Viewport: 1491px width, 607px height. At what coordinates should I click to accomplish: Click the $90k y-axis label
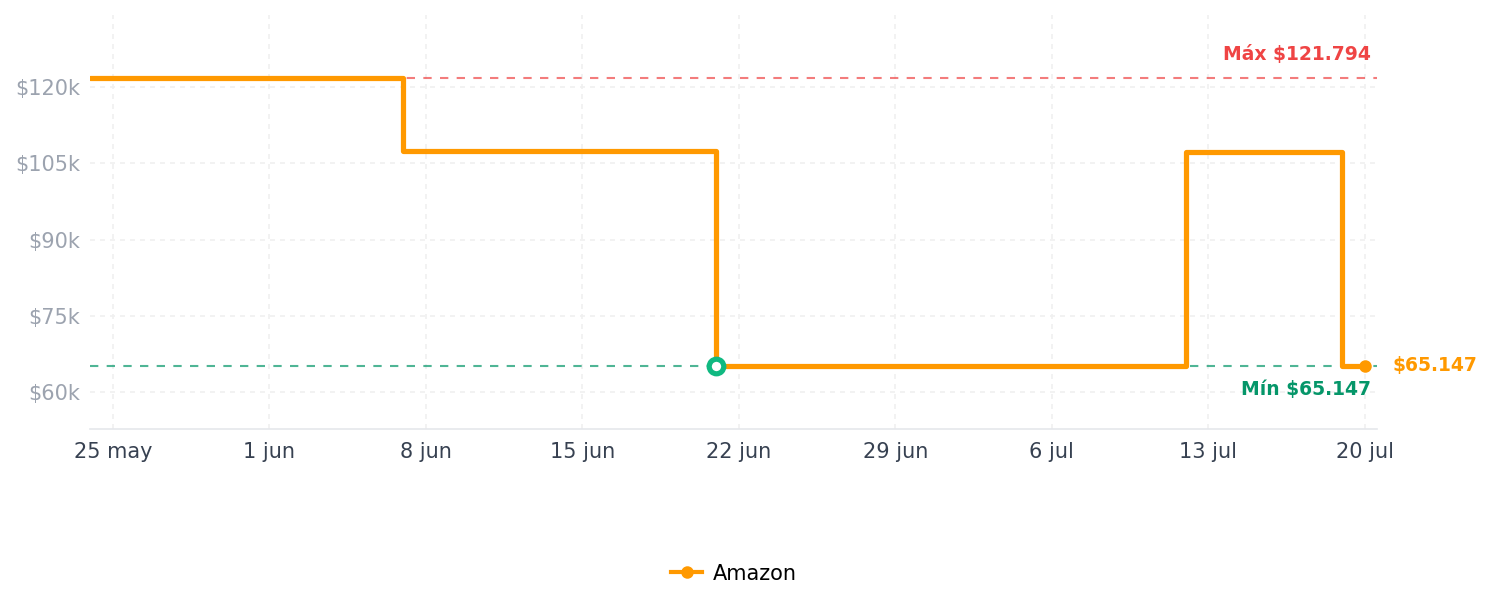(x=54, y=240)
